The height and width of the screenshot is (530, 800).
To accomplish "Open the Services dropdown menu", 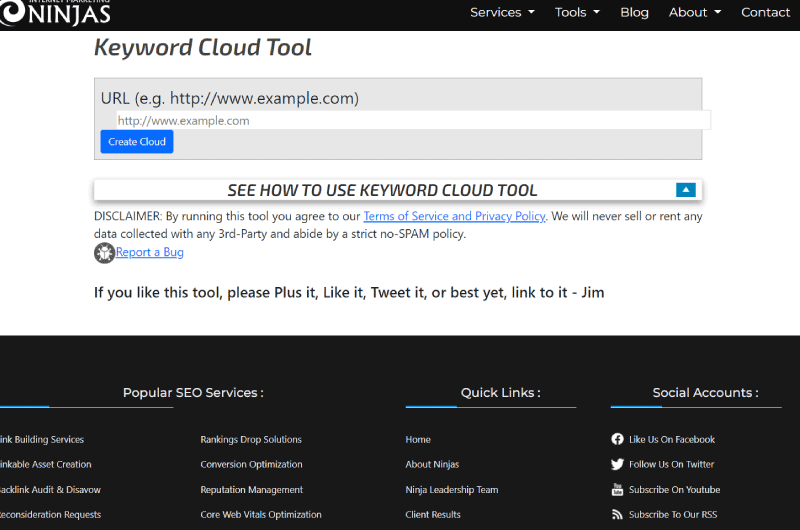I will 502,12.
